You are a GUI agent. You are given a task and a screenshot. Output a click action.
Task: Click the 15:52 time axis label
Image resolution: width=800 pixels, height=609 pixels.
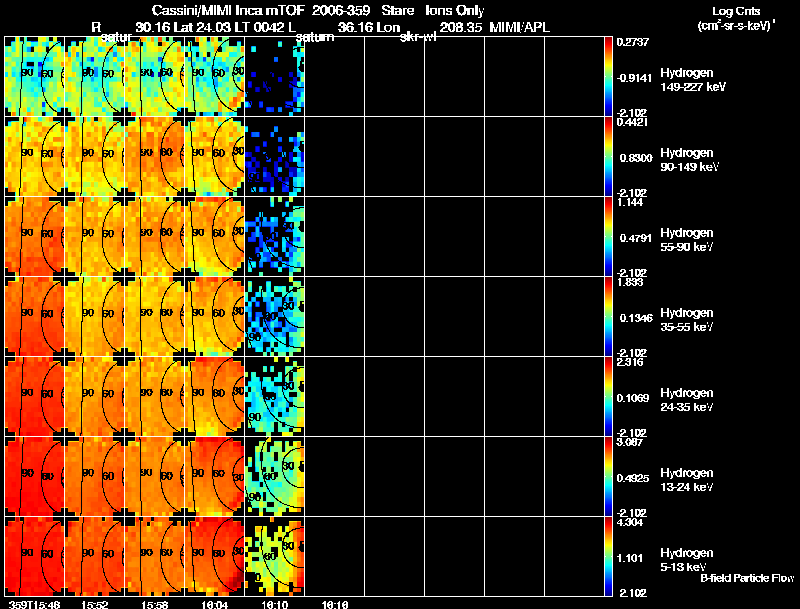pyautogui.click(x=95, y=603)
